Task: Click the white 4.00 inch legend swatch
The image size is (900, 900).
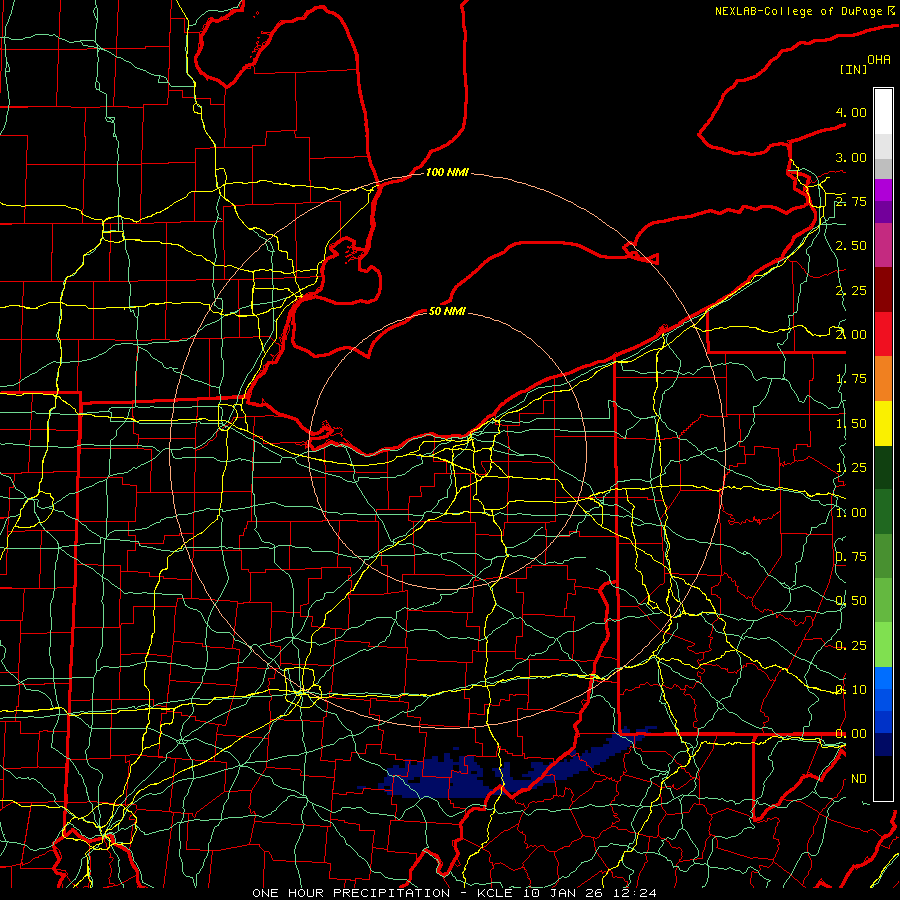Action: pos(883,112)
